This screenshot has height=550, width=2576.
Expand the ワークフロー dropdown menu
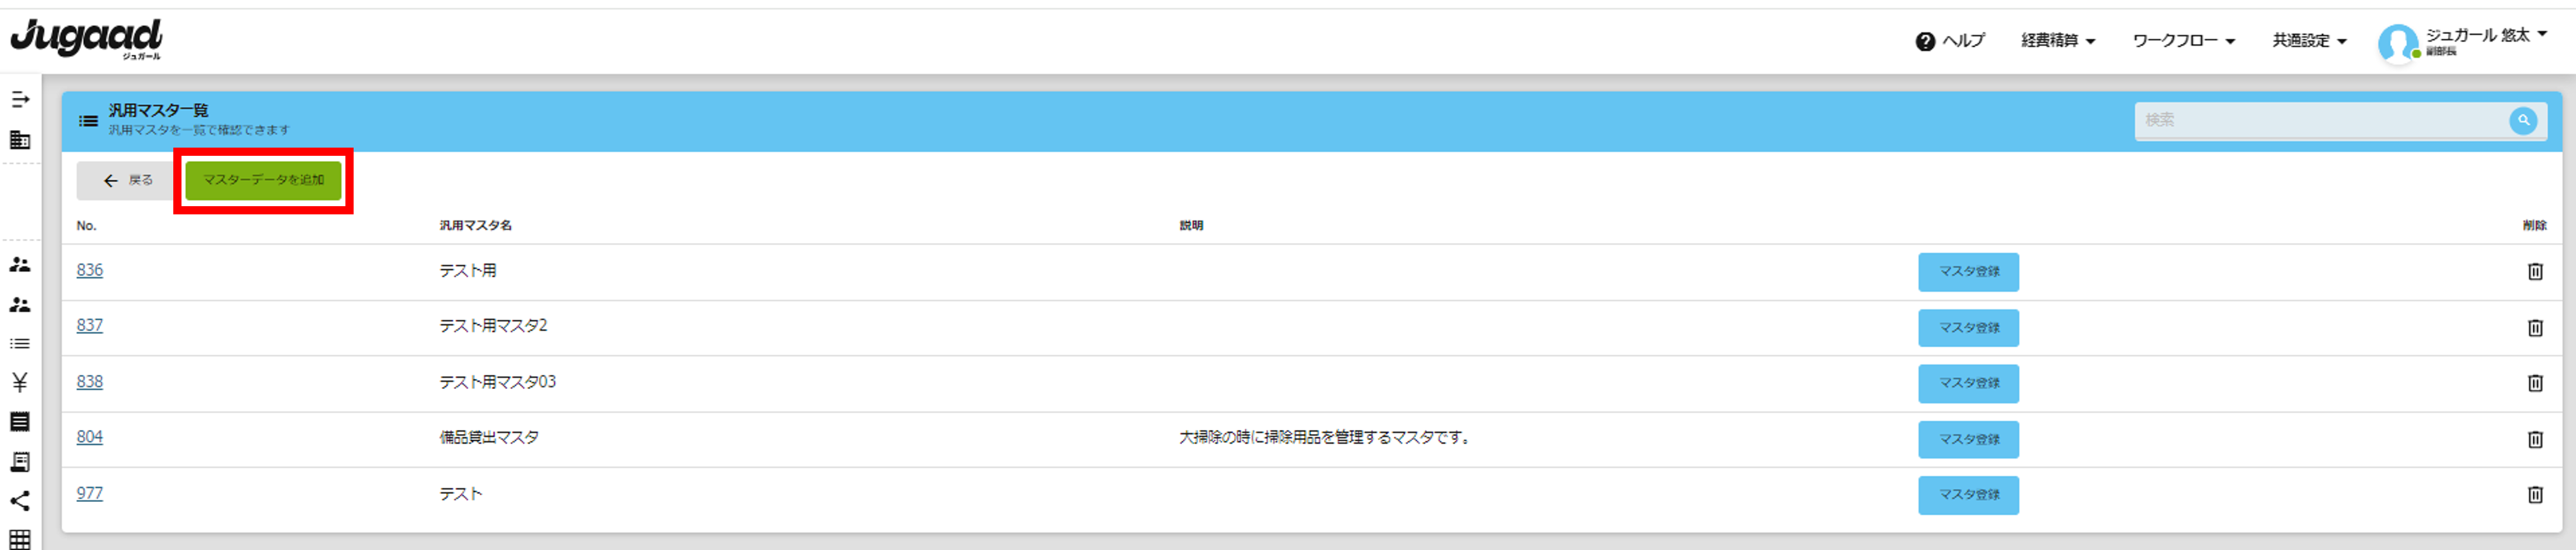tap(2182, 41)
